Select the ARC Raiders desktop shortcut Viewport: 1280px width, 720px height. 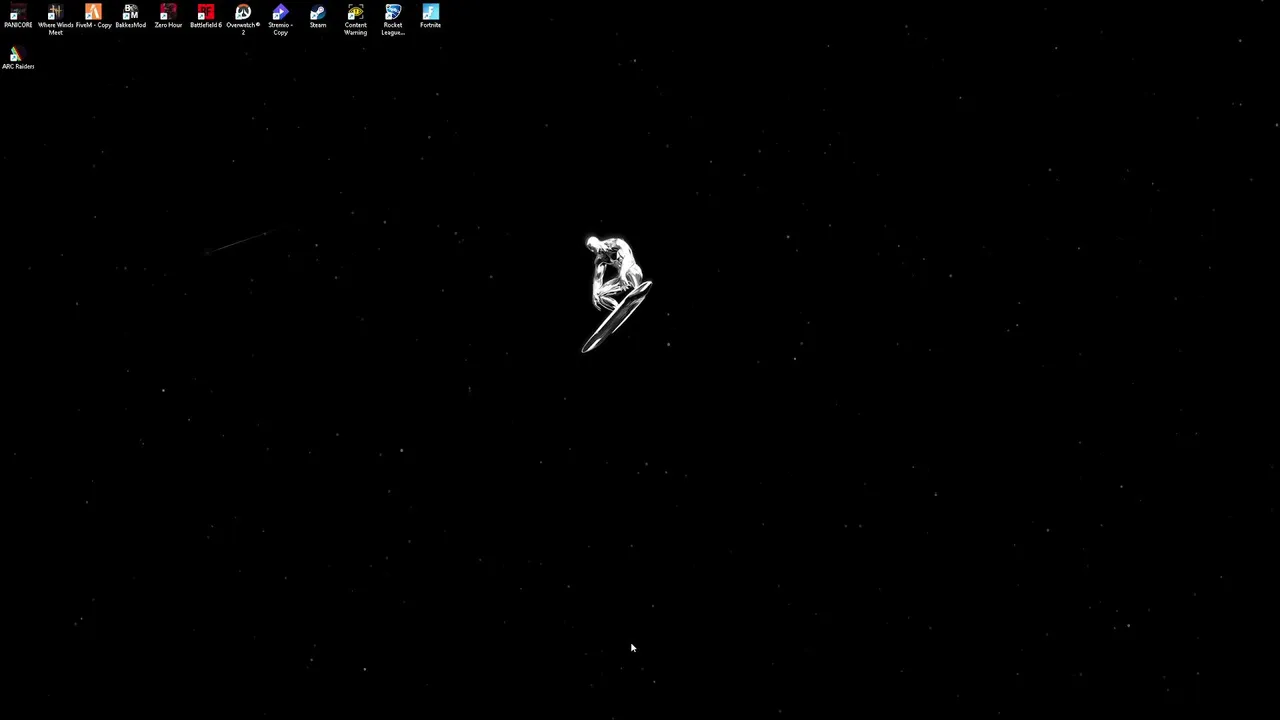point(18,58)
